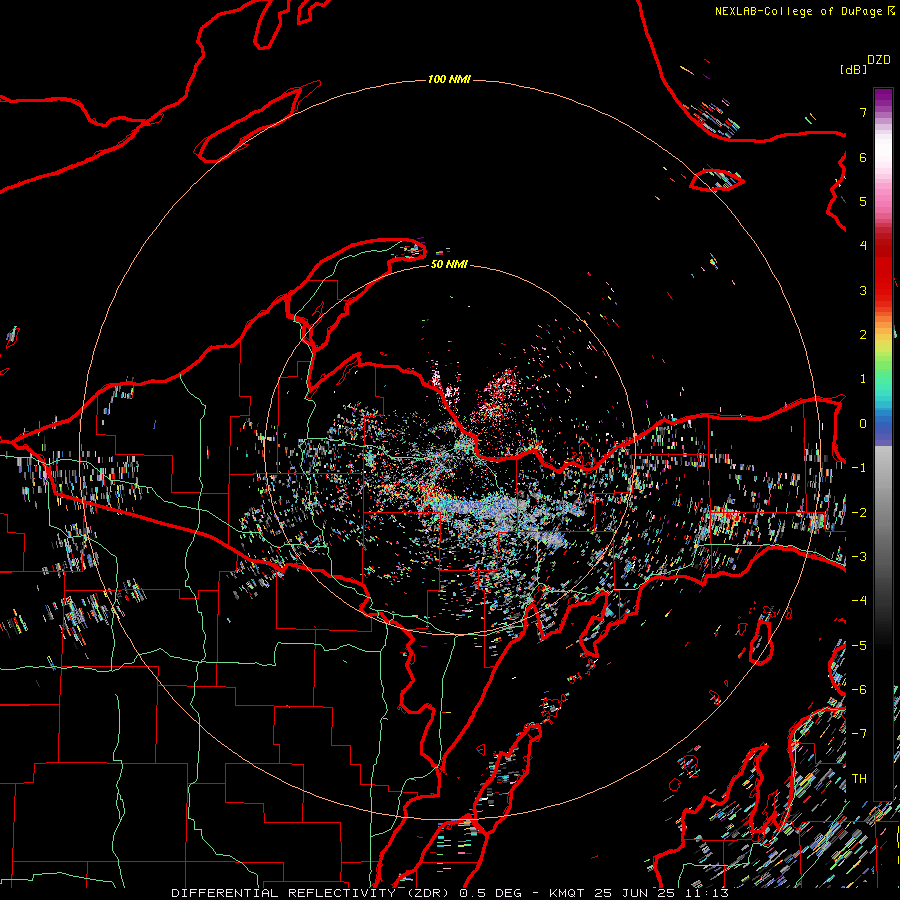Click the -7 value on ZDR scale
This screenshot has height=900, width=900.
(x=859, y=734)
